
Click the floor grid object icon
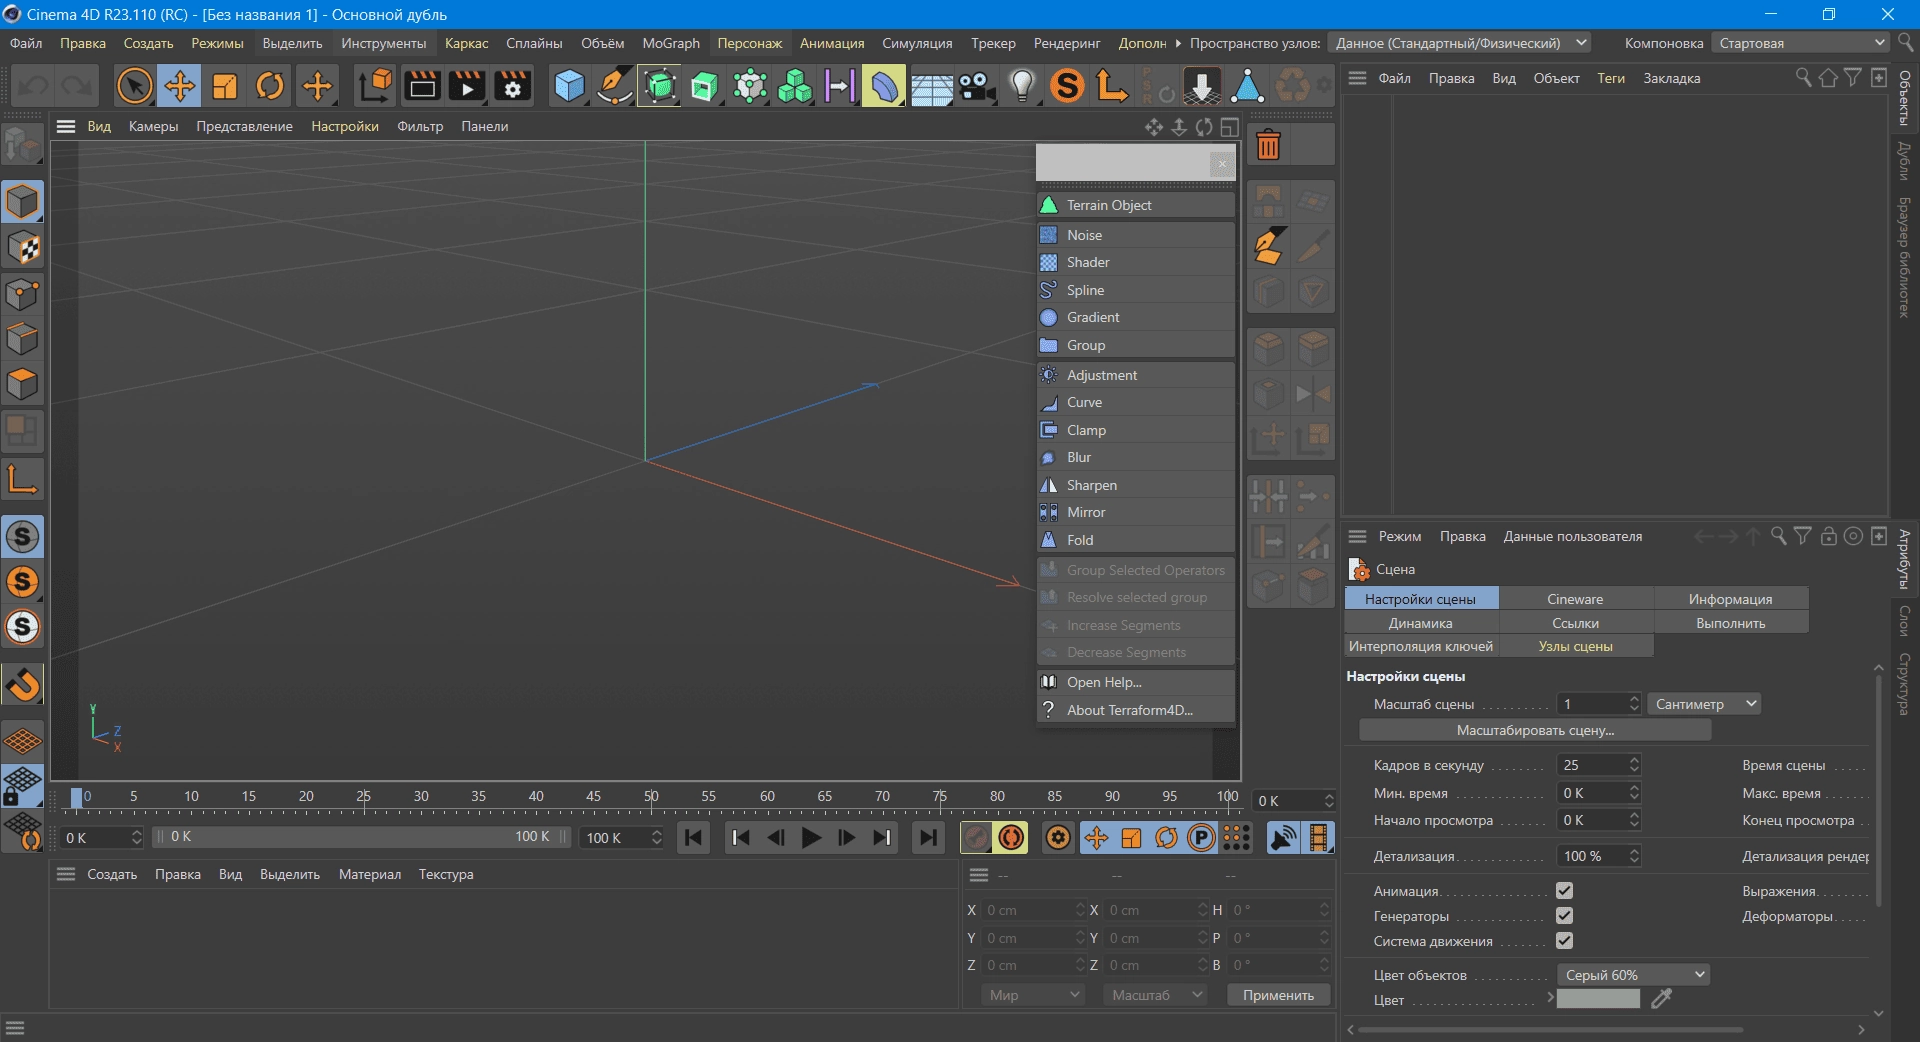931,86
